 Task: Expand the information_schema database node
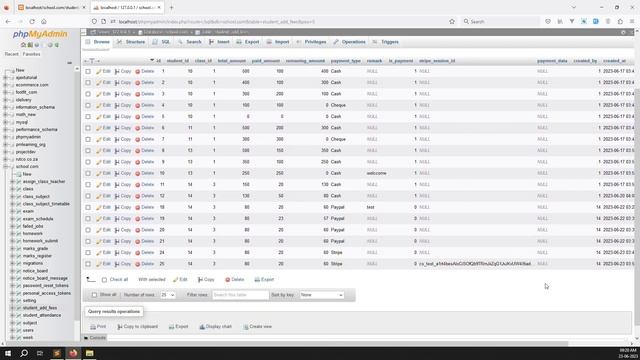5,107
